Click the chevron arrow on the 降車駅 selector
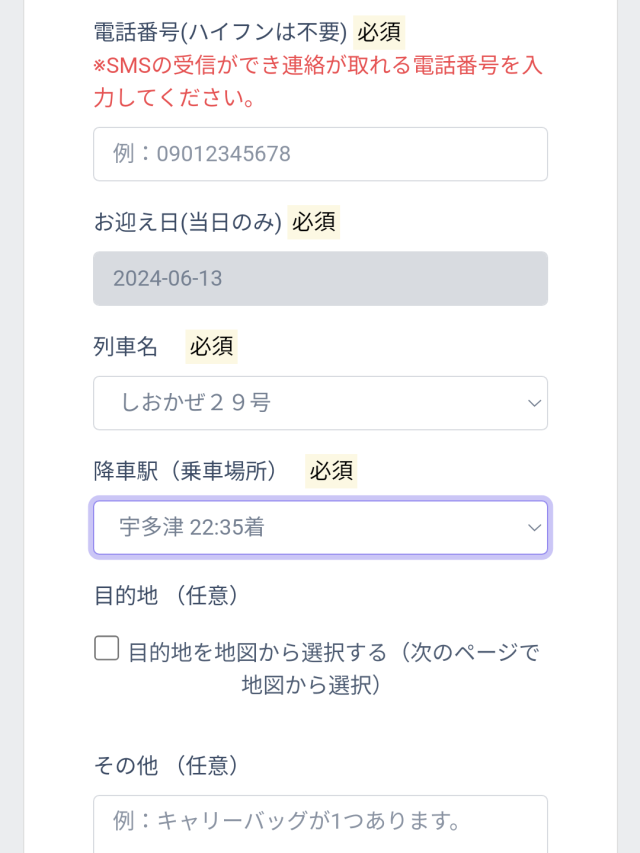The height and width of the screenshot is (853, 640). click(x=533, y=527)
